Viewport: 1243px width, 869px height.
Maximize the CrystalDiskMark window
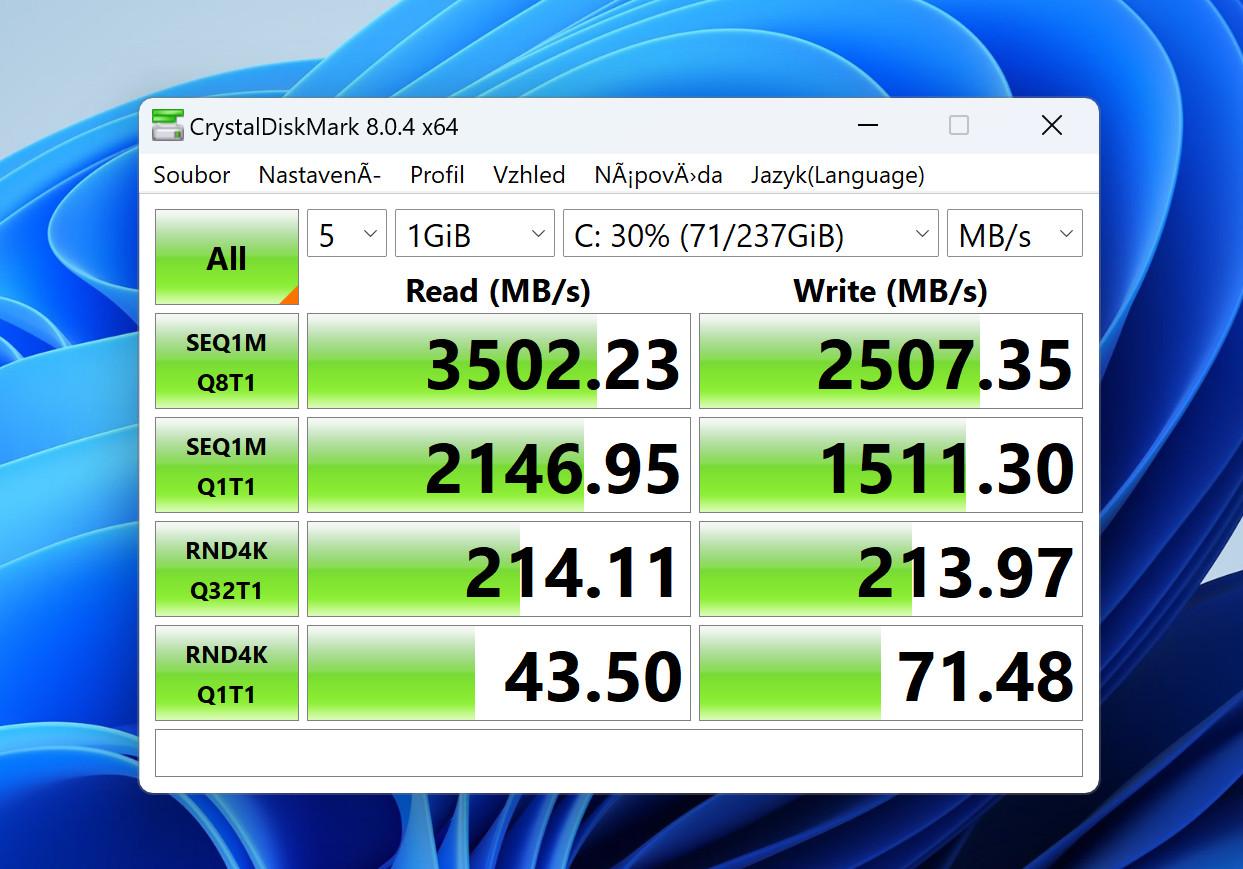coord(958,126)
